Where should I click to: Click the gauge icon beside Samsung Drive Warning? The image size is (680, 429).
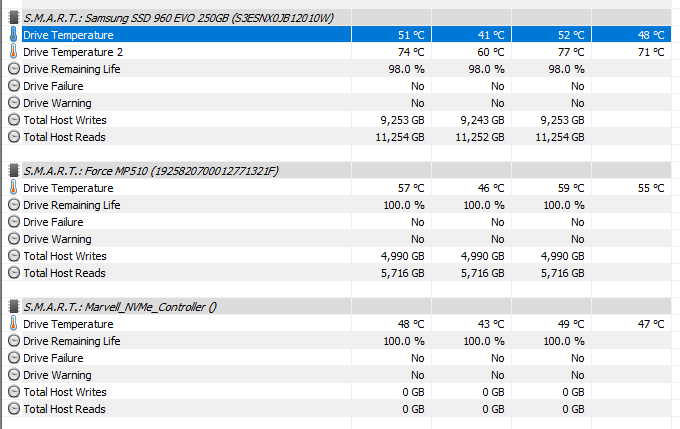[x=14, y=103]
